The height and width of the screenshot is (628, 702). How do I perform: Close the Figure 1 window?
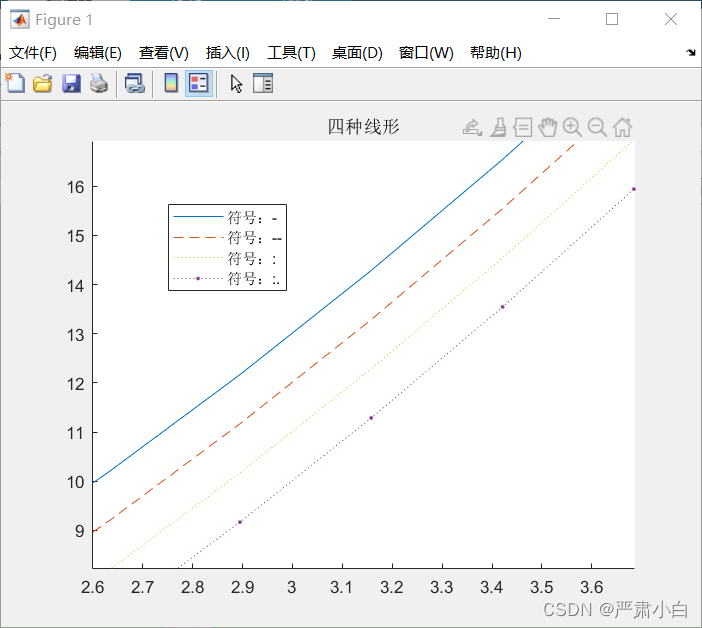click(671, 19)
